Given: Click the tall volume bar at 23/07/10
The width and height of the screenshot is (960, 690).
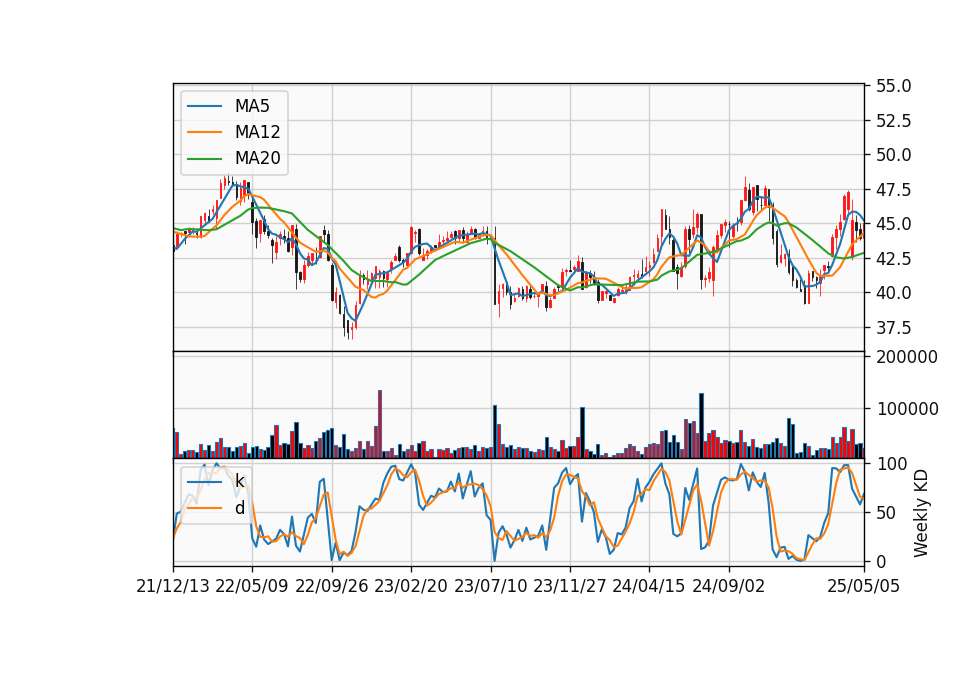Looking at the screenshot, I should [x=495, y=432].
